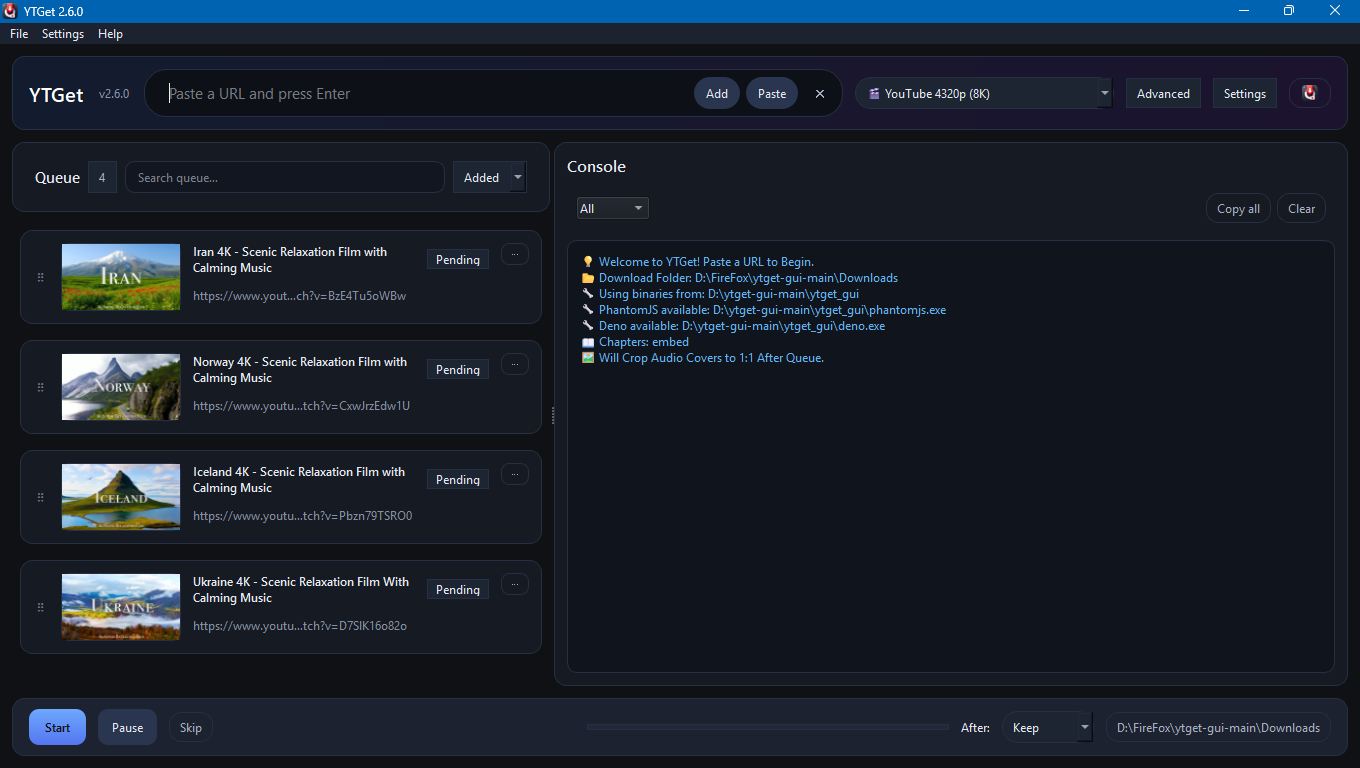Image resolution: width=1360 pixels, height=768 pixels.
Task: Click the YTGet logo icon beside Settings
Action: [1309, 93]
